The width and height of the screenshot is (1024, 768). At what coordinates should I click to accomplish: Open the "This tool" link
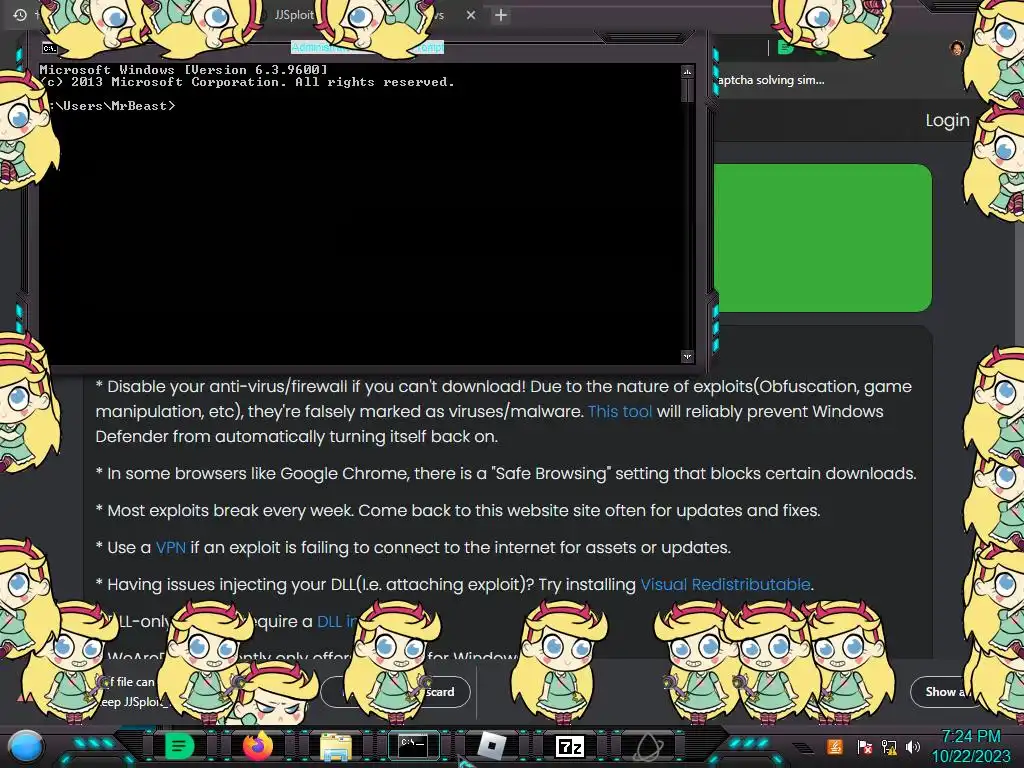click(x=620, y=411)
